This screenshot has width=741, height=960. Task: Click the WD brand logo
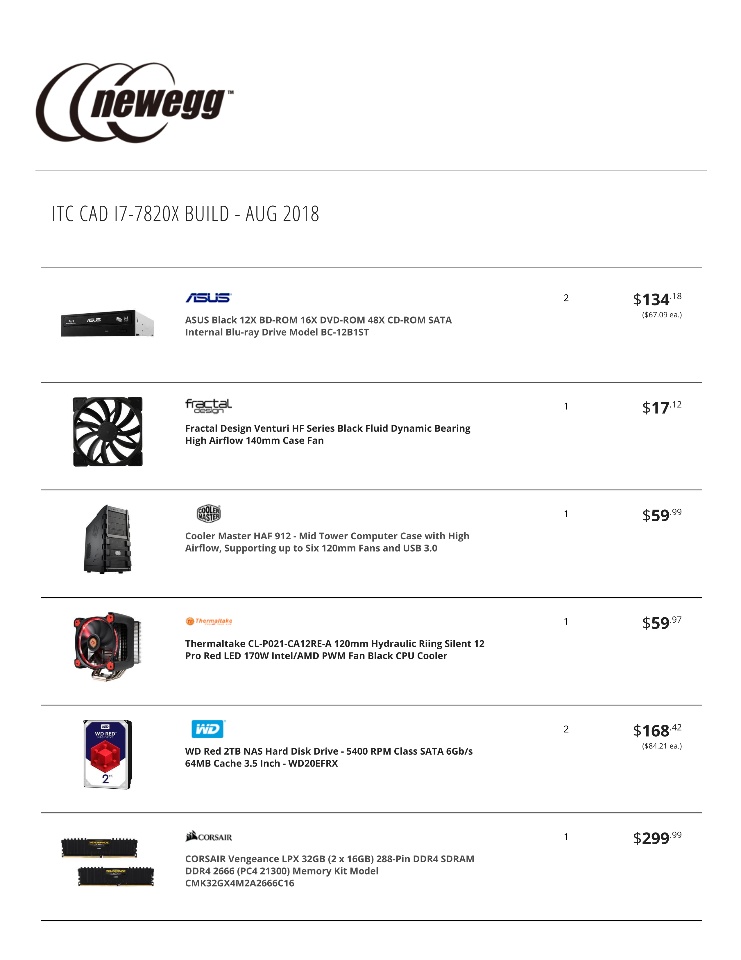(208, 729)
